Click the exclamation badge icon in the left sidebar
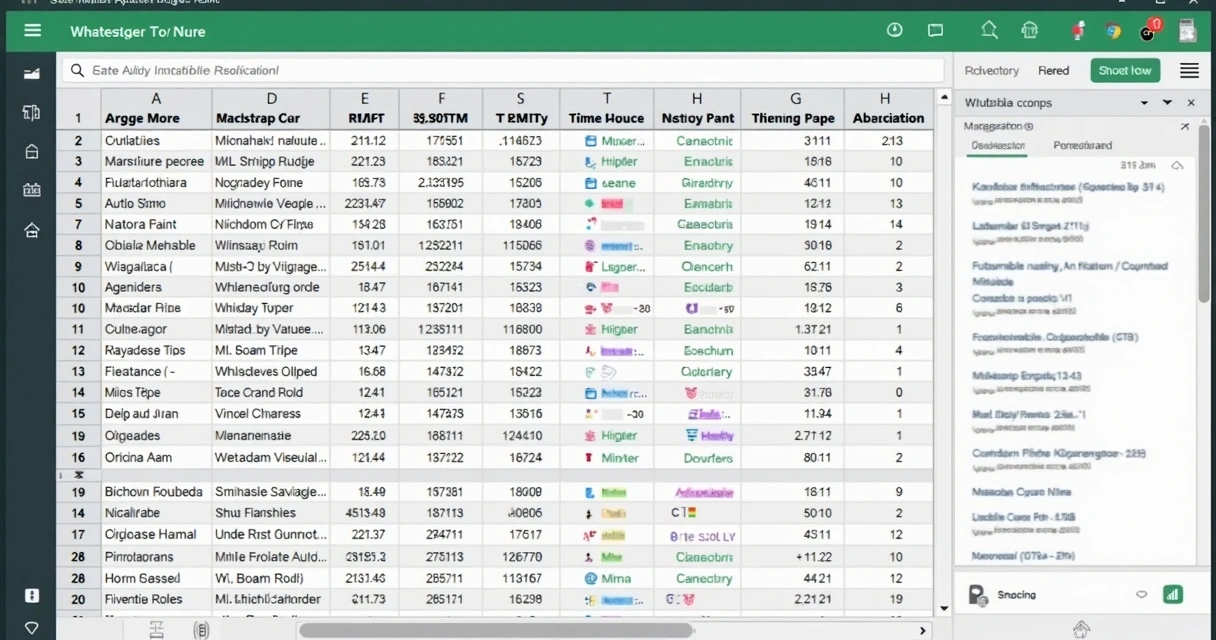Screen dimensions: 1216x640 pyautogui.click(x=32, y=595)
